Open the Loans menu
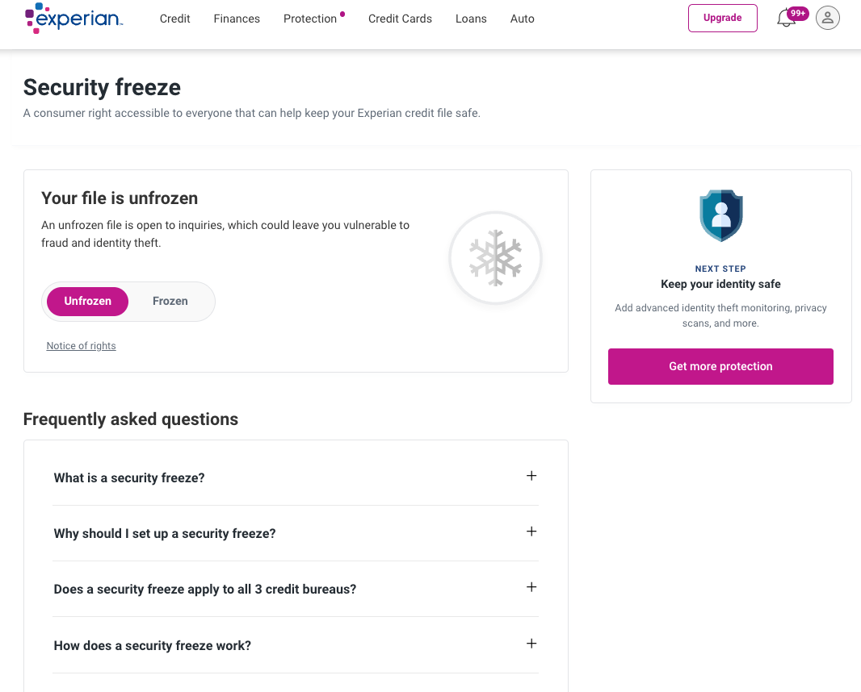The image size is (861, 692). click(x=471, y=19)
